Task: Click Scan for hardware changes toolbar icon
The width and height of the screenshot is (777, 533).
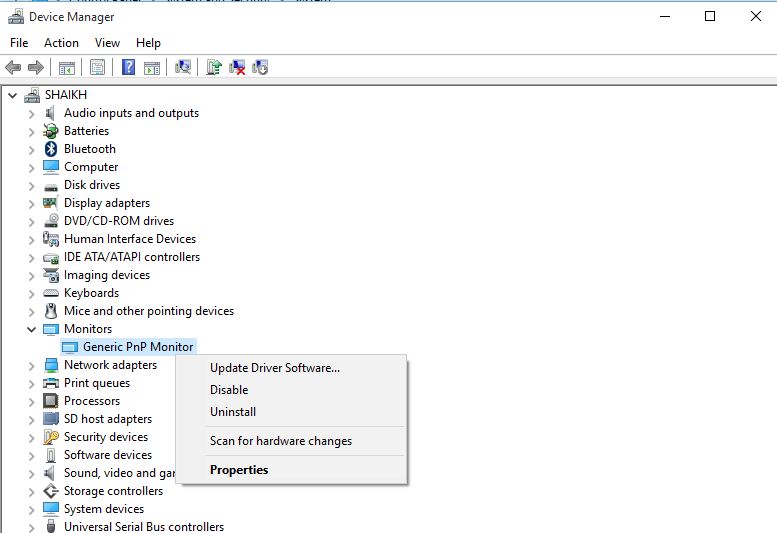Action: (183, 68)
